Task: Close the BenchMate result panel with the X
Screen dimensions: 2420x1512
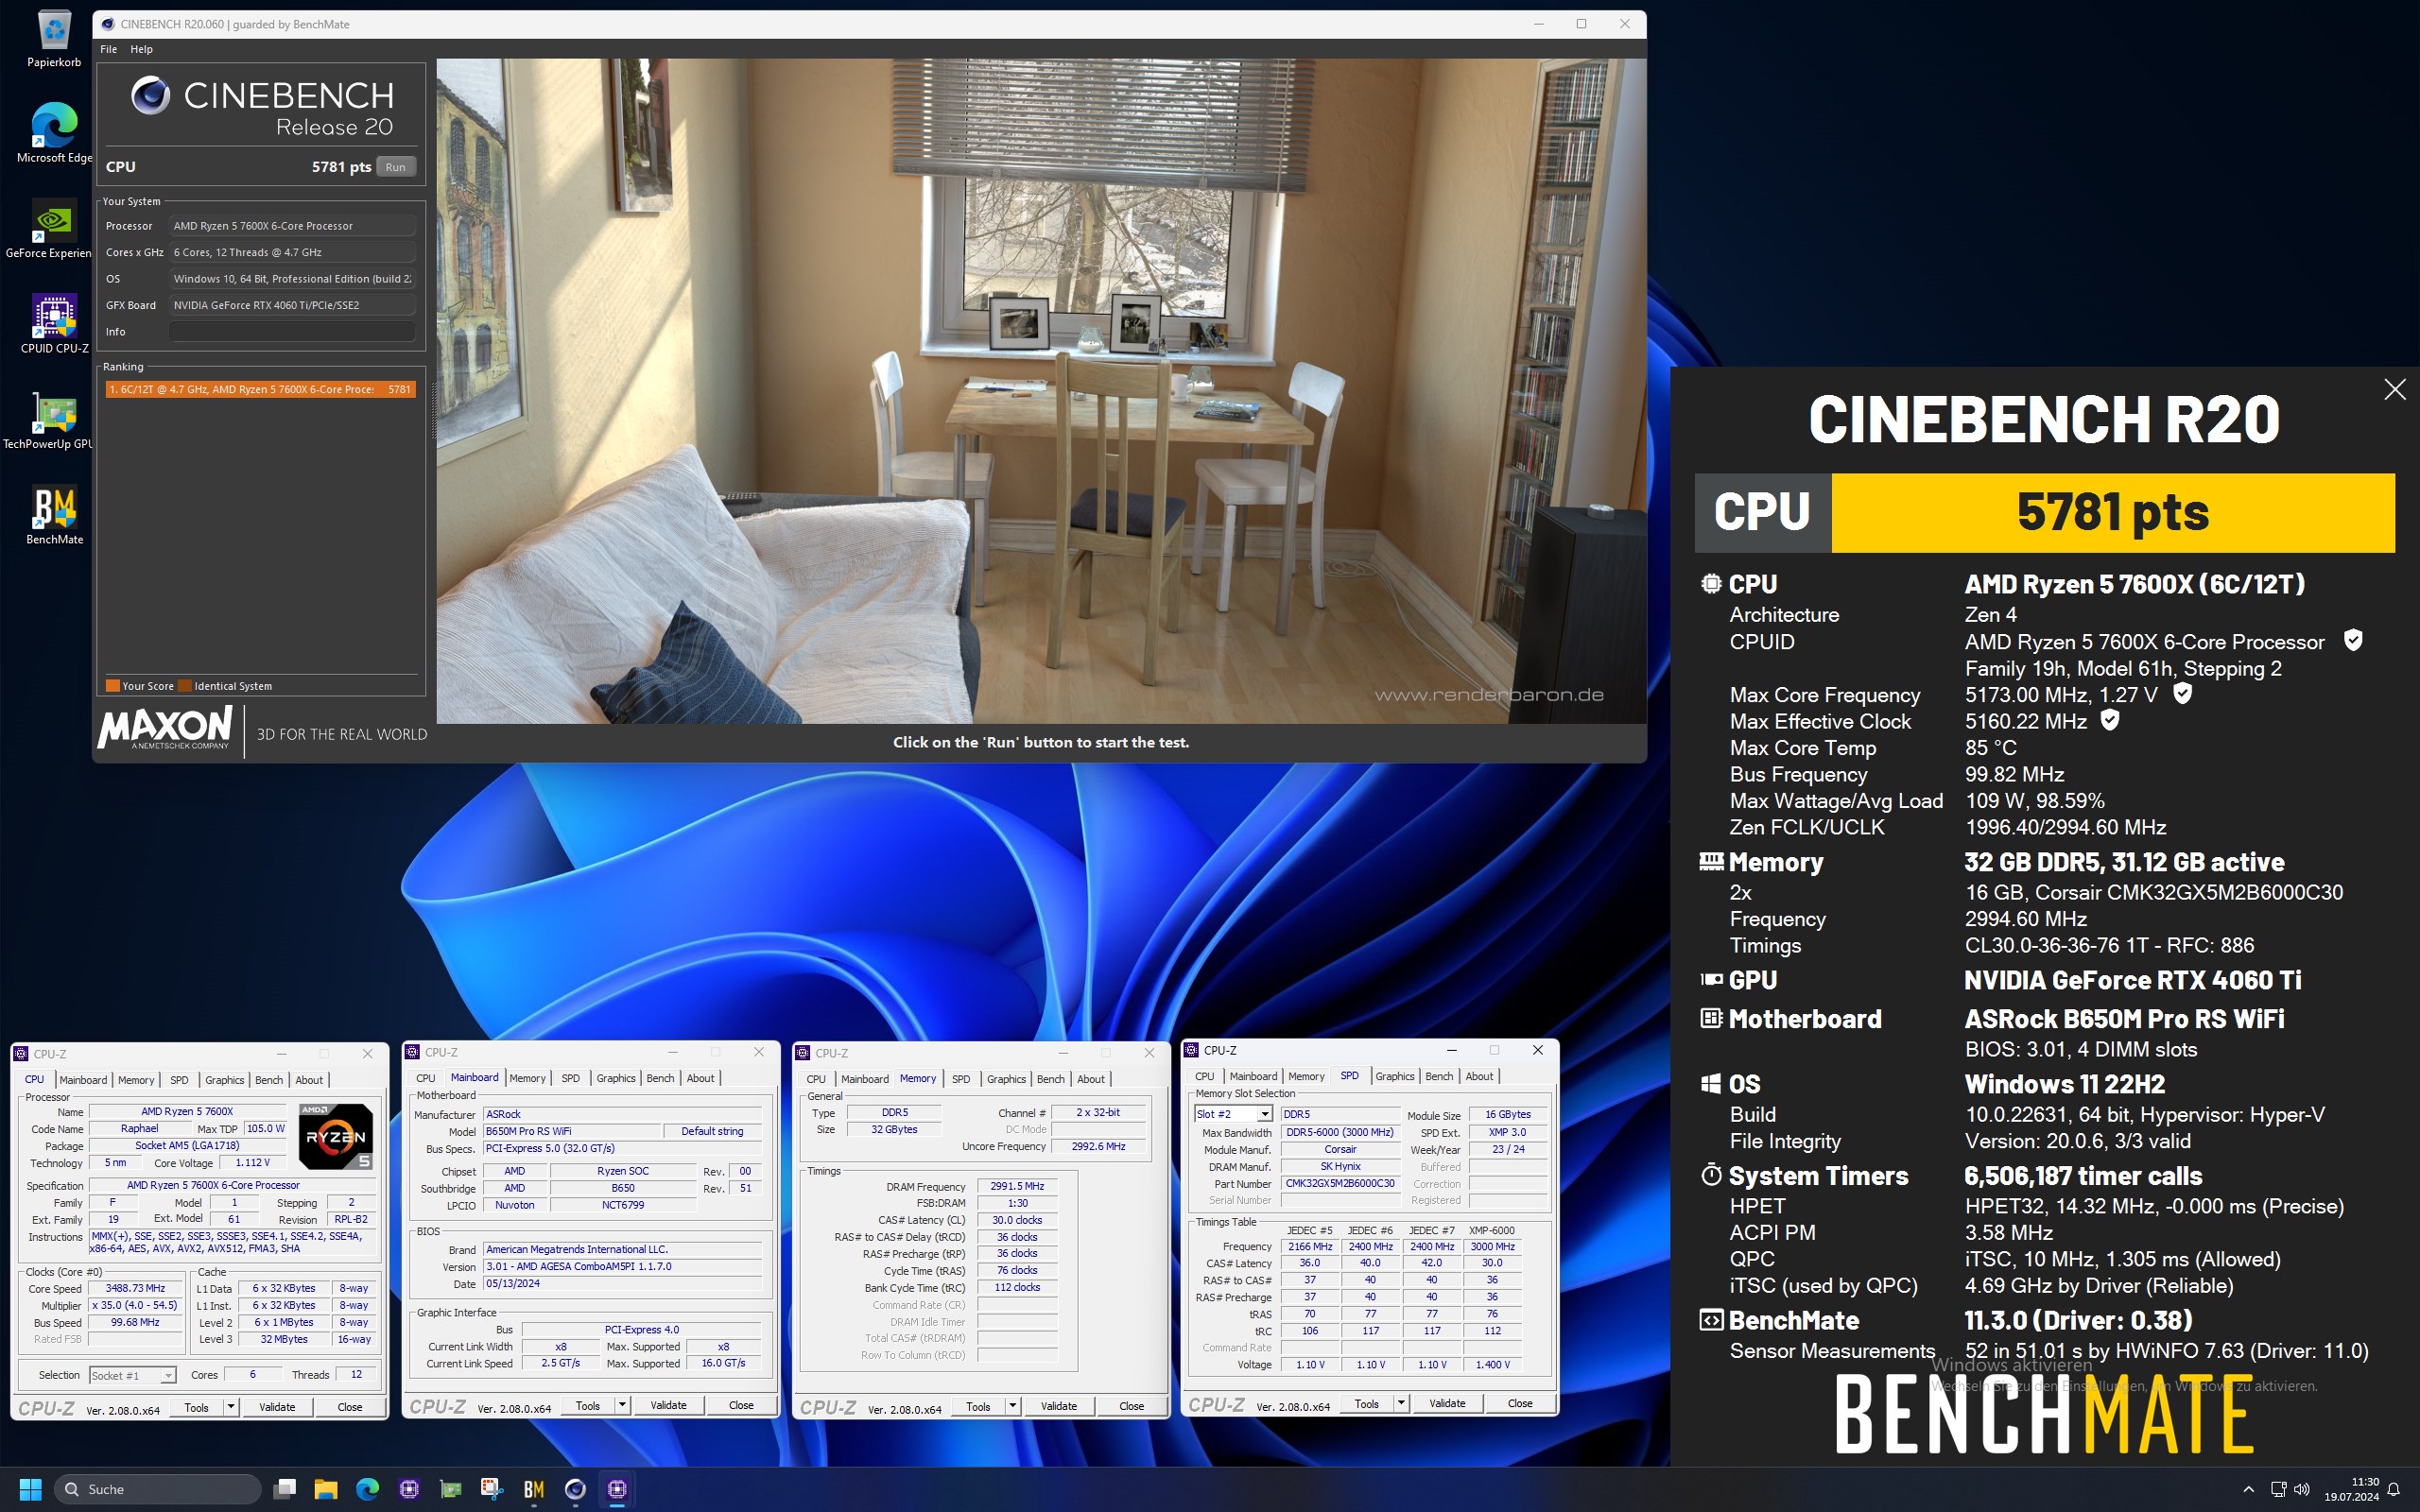Action: [x=2394, y=389]
